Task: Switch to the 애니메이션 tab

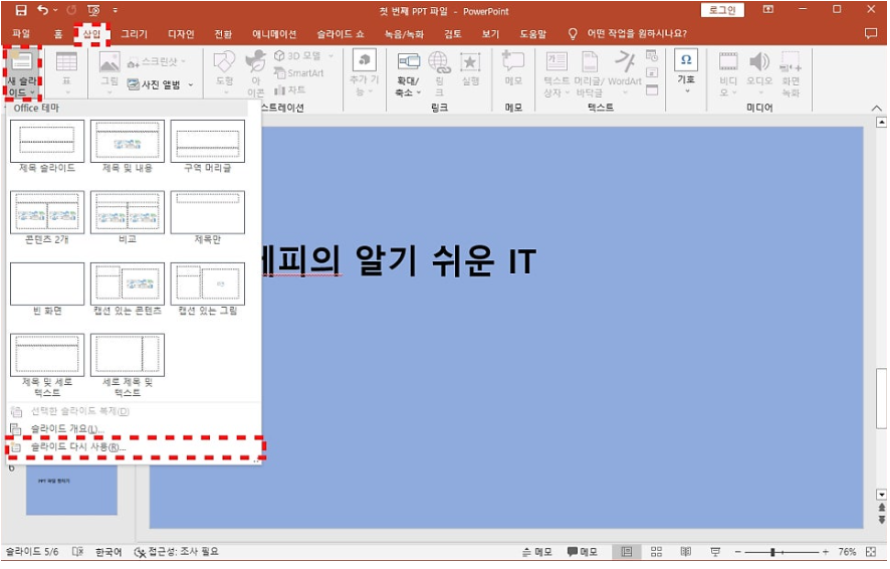Action: pyautogui.click(x=274, y=34)
